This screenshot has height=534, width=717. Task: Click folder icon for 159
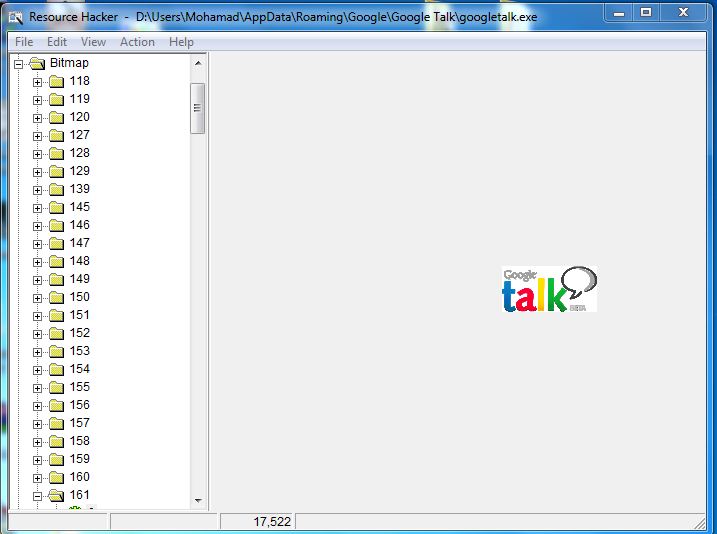point(56,459)
